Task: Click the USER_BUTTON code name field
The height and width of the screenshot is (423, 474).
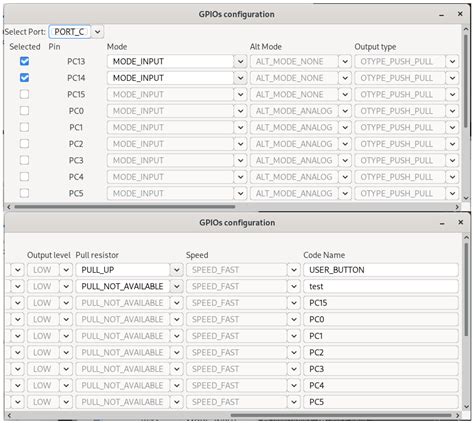Action: (381, 270)
